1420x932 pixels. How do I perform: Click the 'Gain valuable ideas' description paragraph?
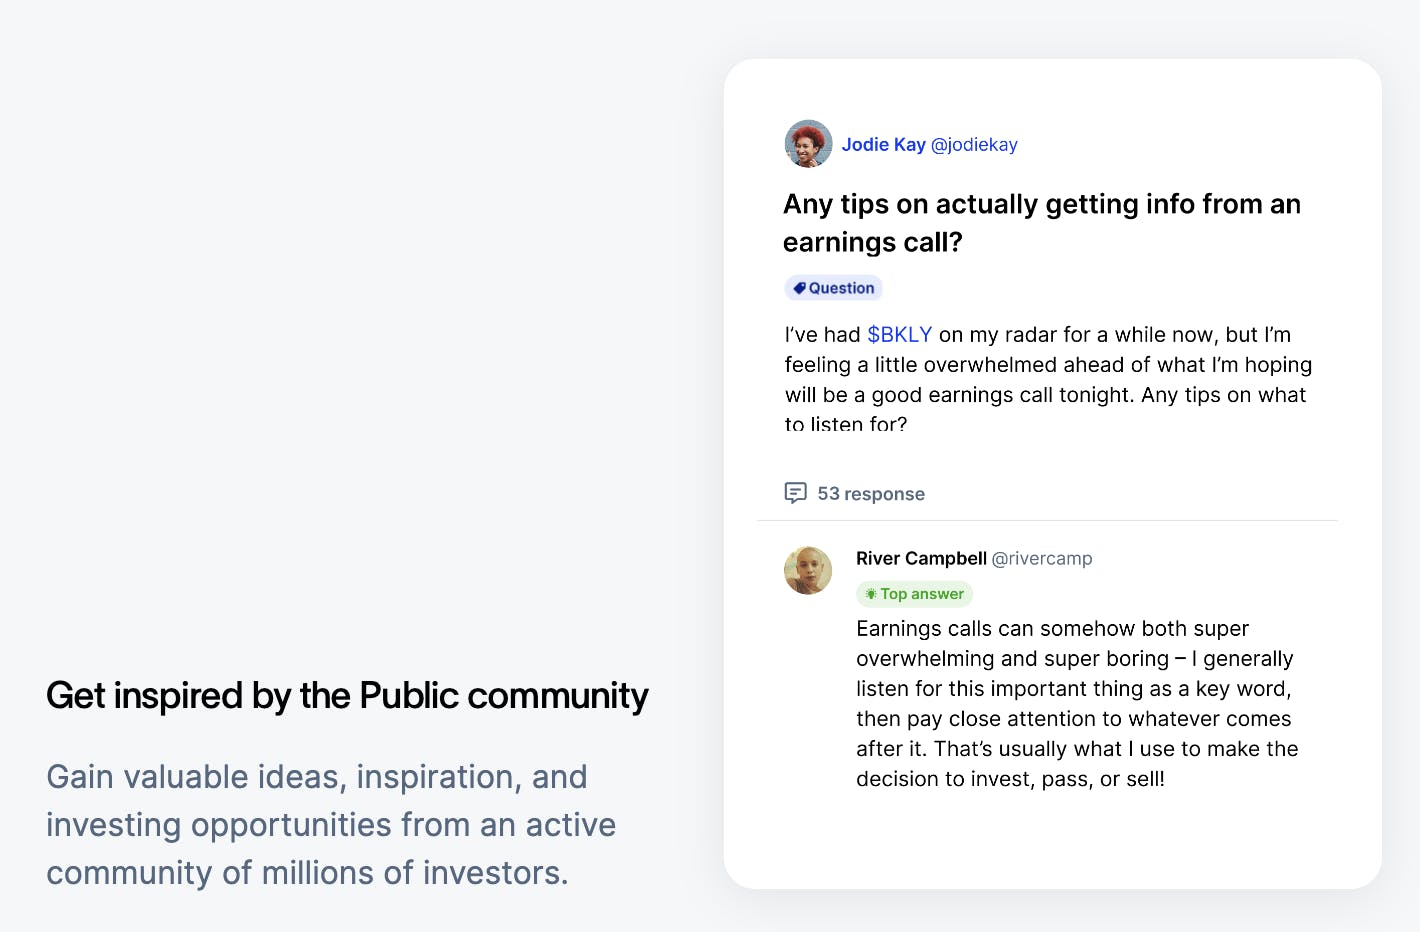[x=331, y=825]
